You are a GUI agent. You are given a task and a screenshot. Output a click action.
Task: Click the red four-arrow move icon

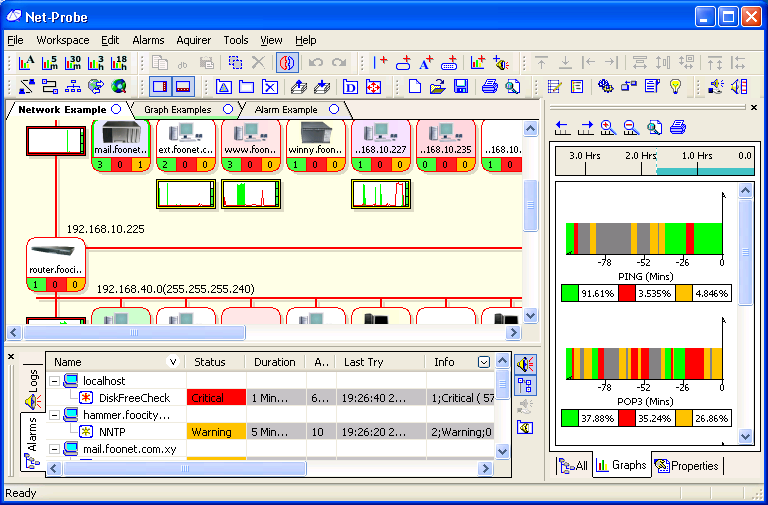(x=373, y=87)
